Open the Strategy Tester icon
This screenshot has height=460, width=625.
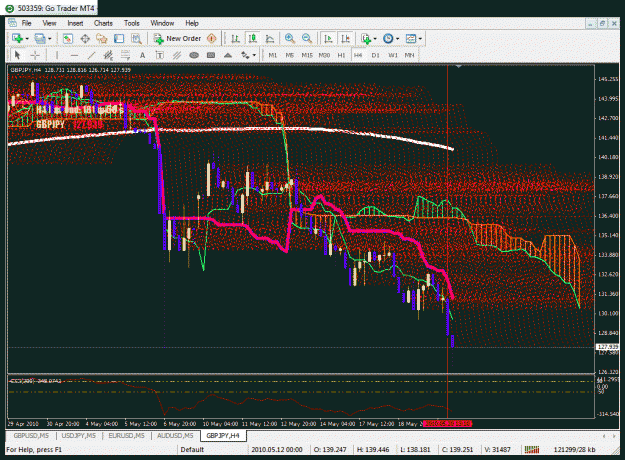[x=136, y=39]
